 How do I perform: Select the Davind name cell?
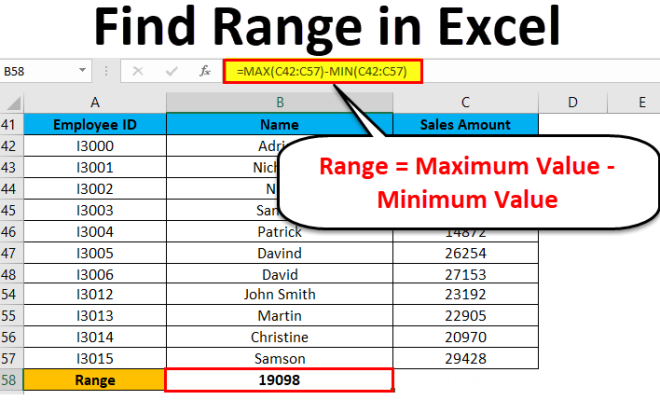coord(280,253)
